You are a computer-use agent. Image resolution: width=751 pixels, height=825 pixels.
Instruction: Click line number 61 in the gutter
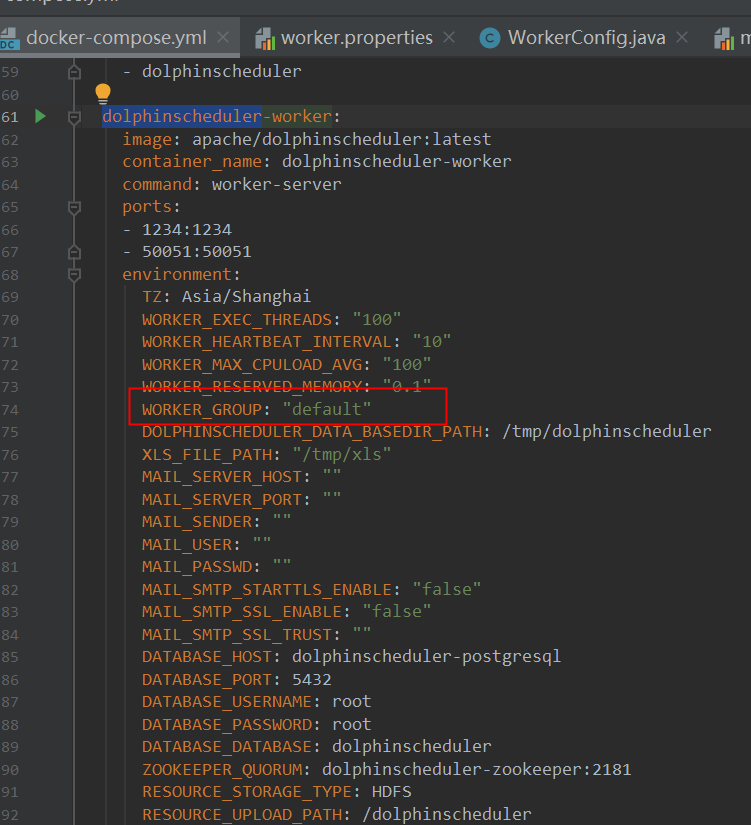pyautogui.click(x=10, y=117)
